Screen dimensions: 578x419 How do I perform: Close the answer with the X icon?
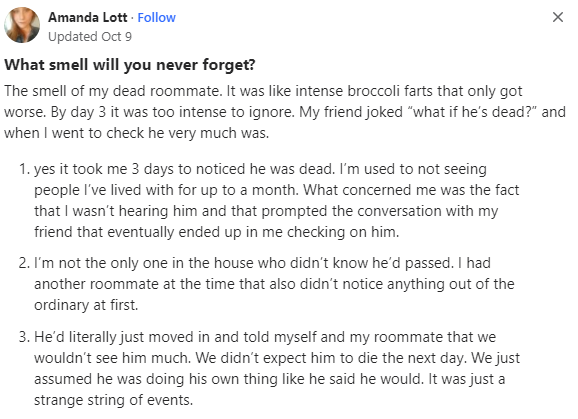(x=558, y=17)
